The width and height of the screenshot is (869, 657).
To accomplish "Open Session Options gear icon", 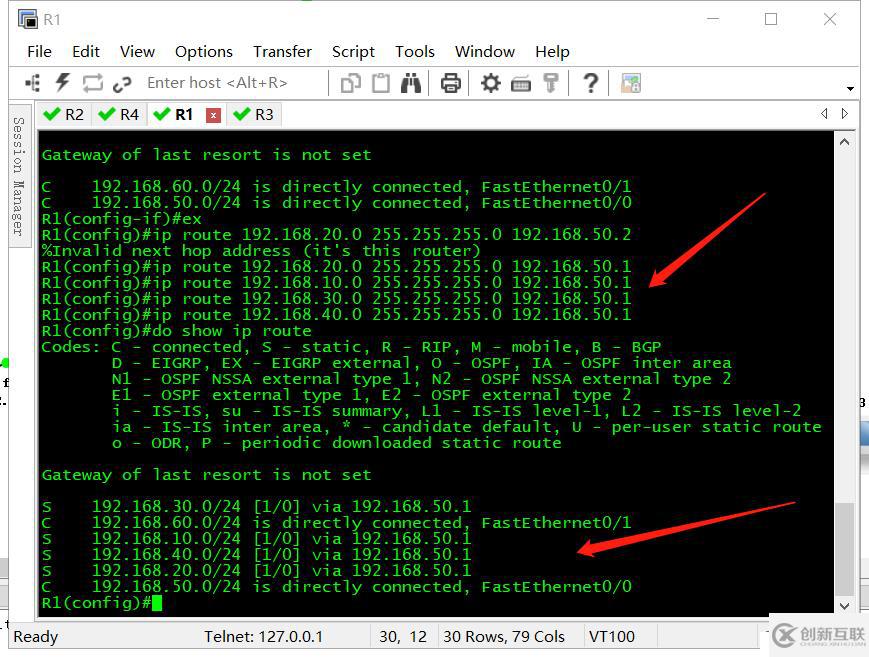I will (x=490, y=83).
